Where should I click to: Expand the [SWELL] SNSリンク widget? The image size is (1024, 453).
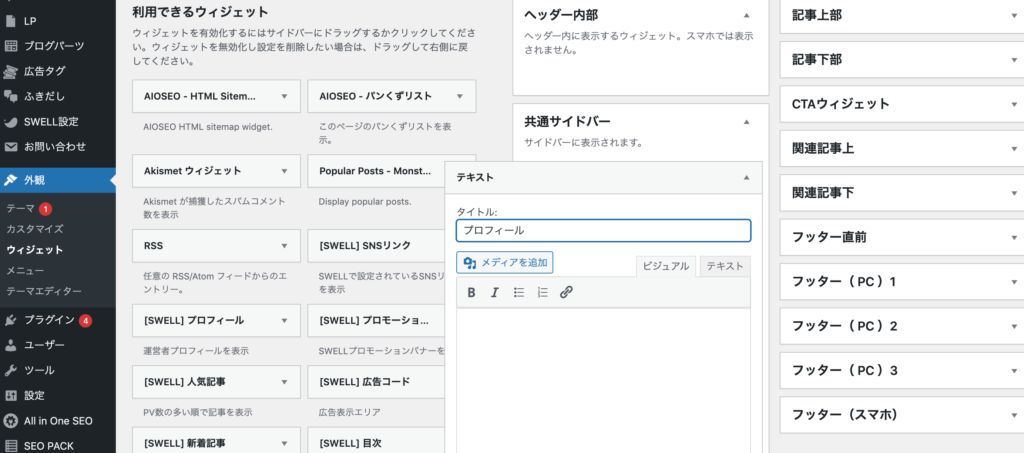pyautogui.click(x=376, y=246)
